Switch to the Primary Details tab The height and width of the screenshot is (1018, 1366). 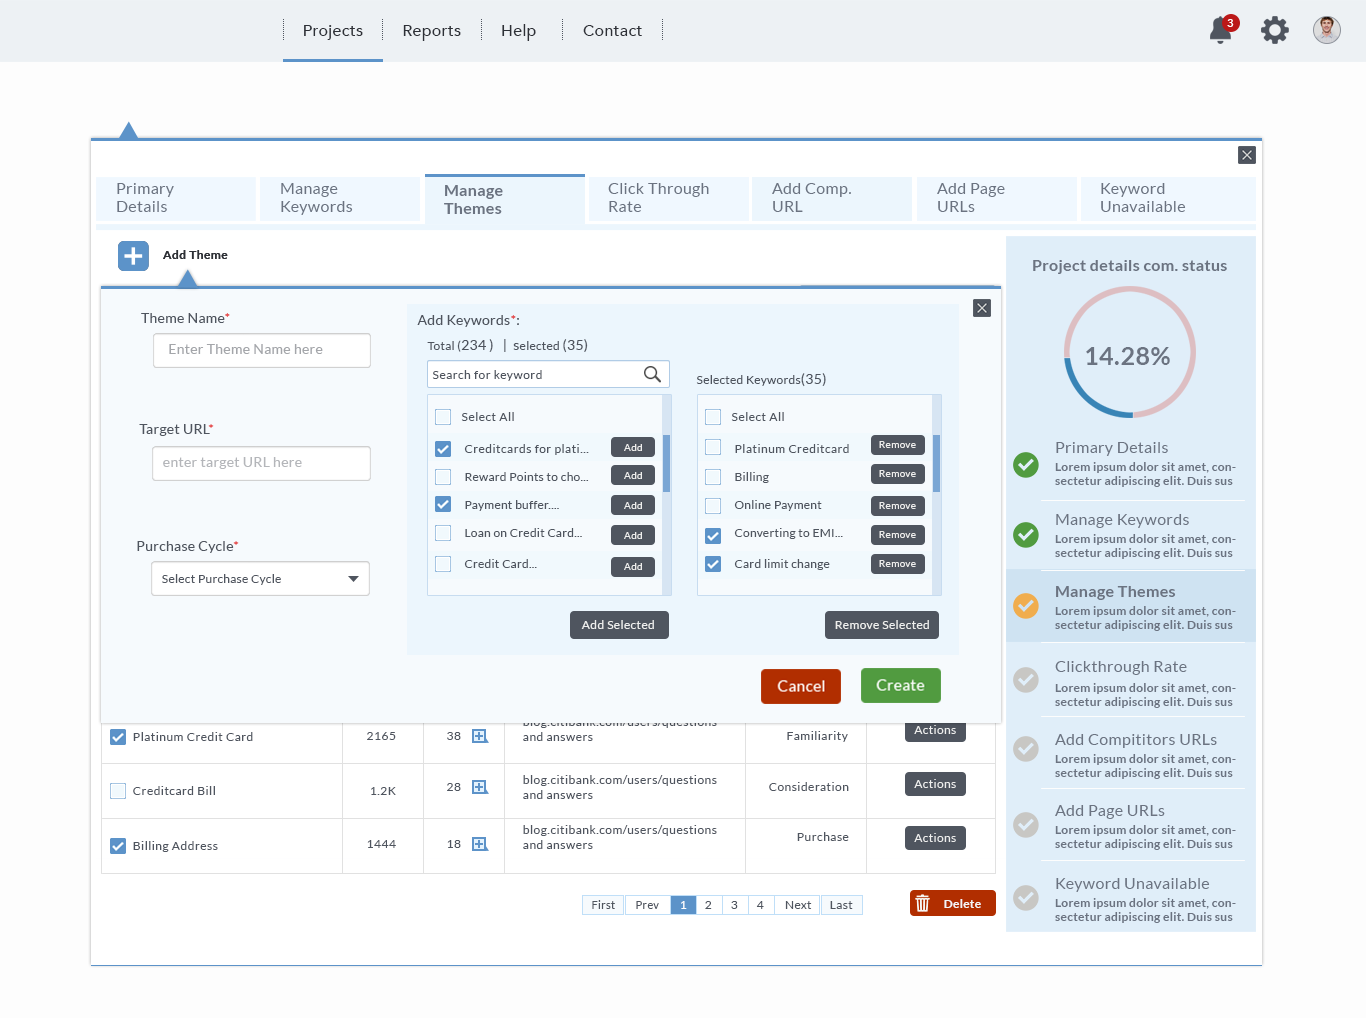[x=176, y=198]
